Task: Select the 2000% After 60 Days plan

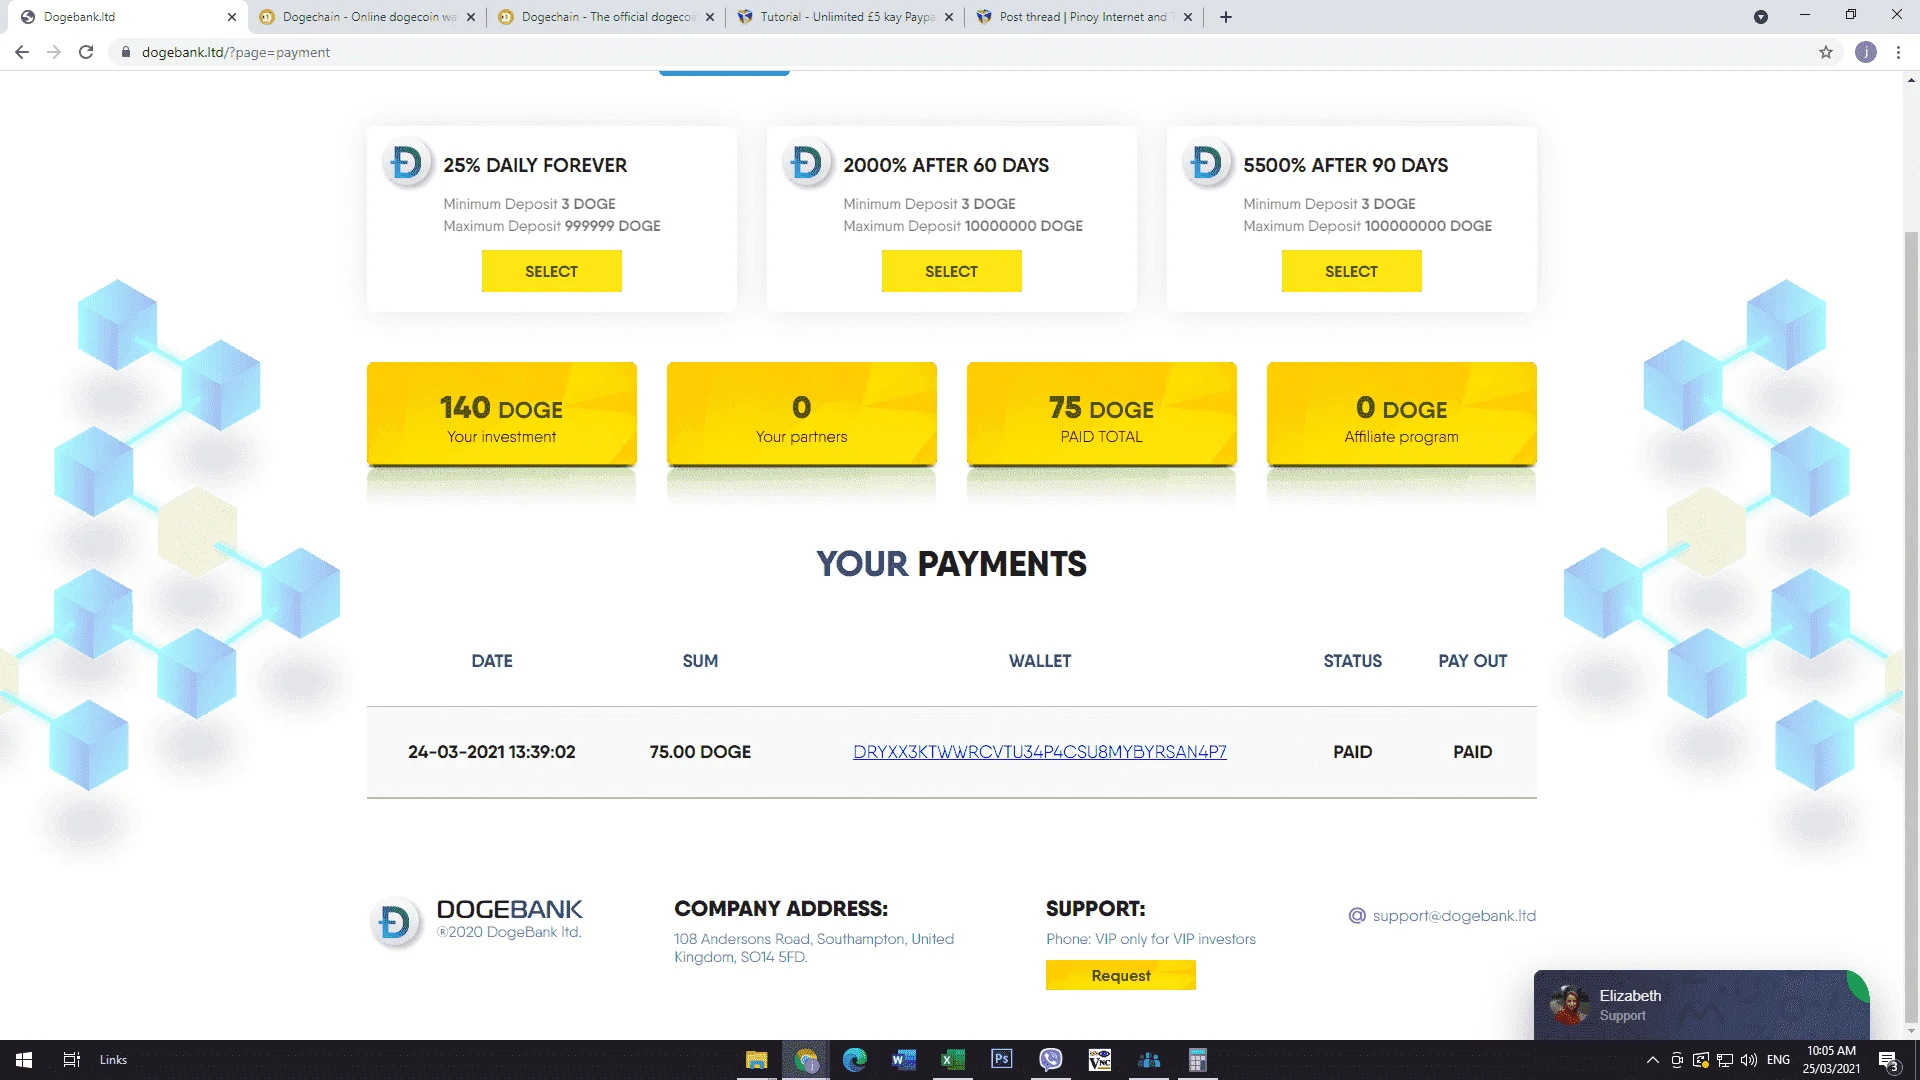Action: [952, 271]
